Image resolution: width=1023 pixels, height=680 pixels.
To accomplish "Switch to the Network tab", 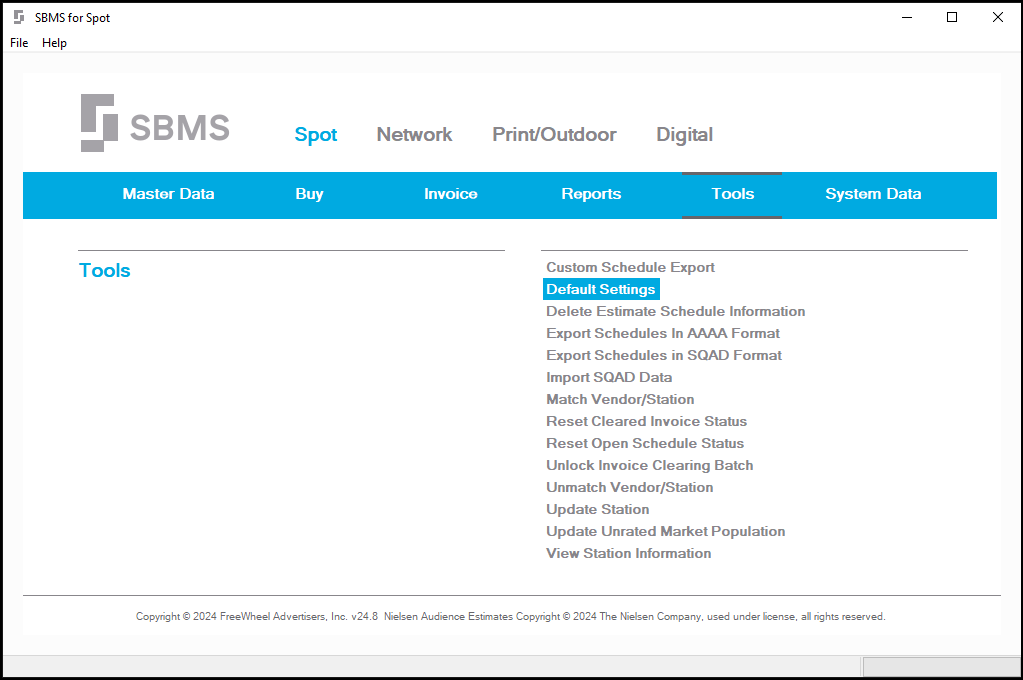I will click(414, 134).
